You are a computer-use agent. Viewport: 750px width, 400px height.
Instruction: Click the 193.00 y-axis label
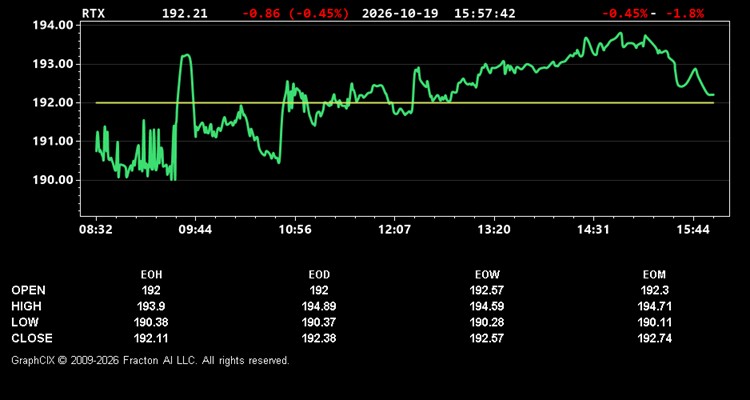[x=53, y=64]
